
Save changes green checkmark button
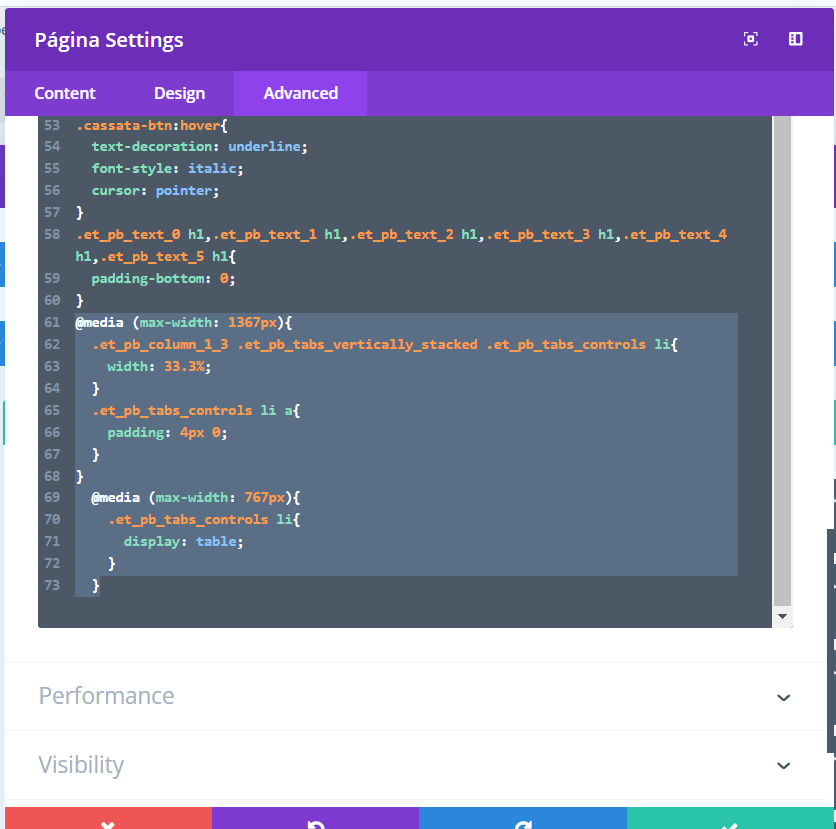click(730, 818)
